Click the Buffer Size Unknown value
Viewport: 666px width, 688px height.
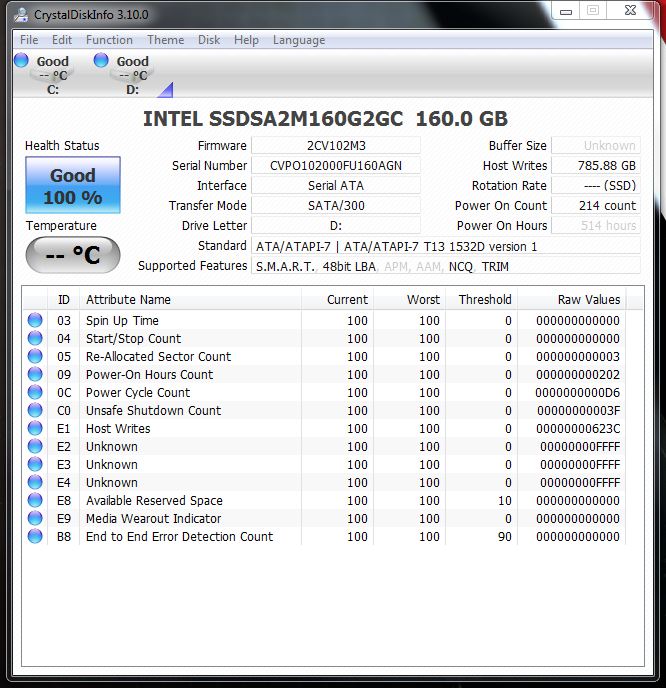[595, 146]
